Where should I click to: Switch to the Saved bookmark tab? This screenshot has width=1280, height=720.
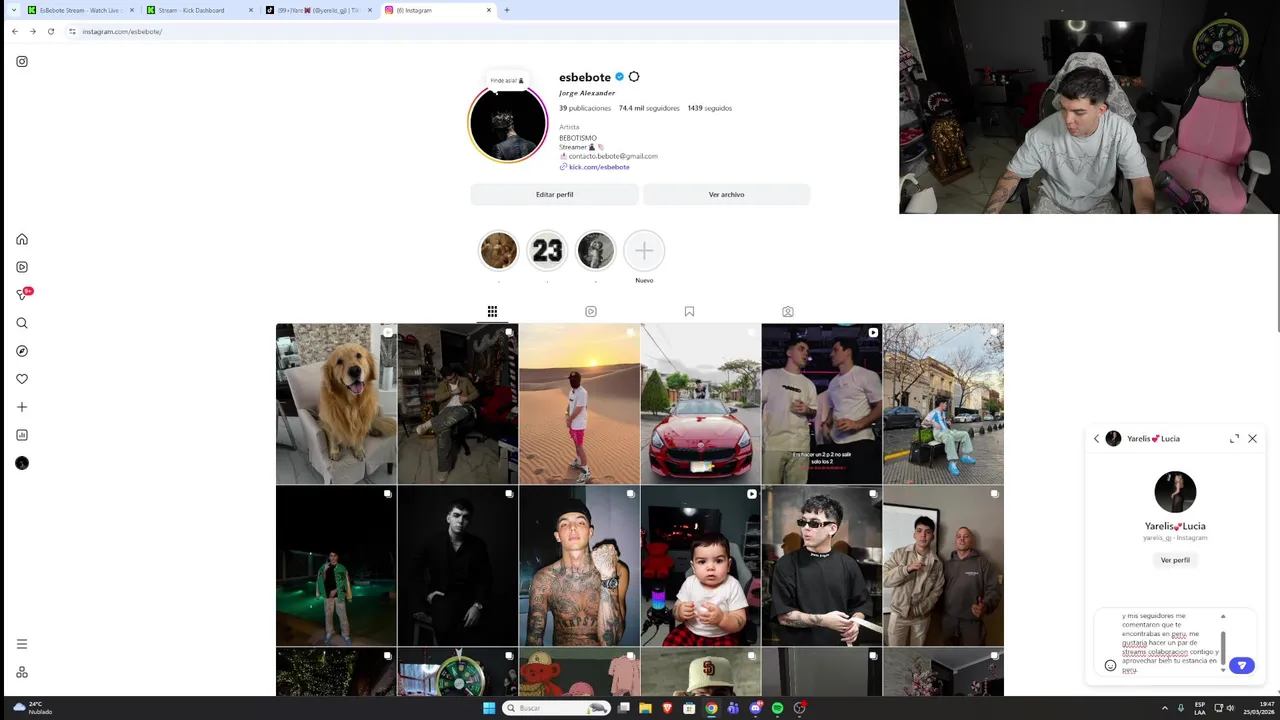tap(689, 312)
